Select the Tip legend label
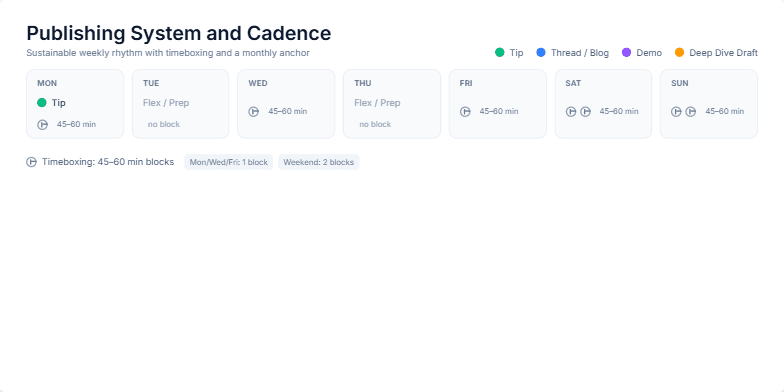This screenshot has width=784, height=392. pos(516,52)
